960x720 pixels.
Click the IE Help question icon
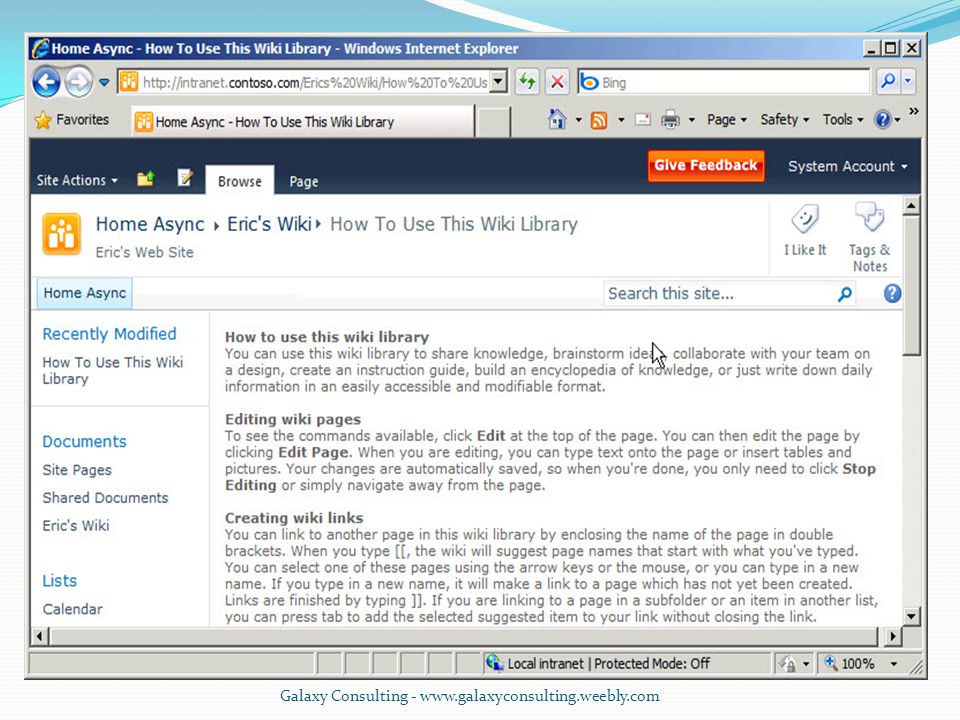click(x=883, y=119)
